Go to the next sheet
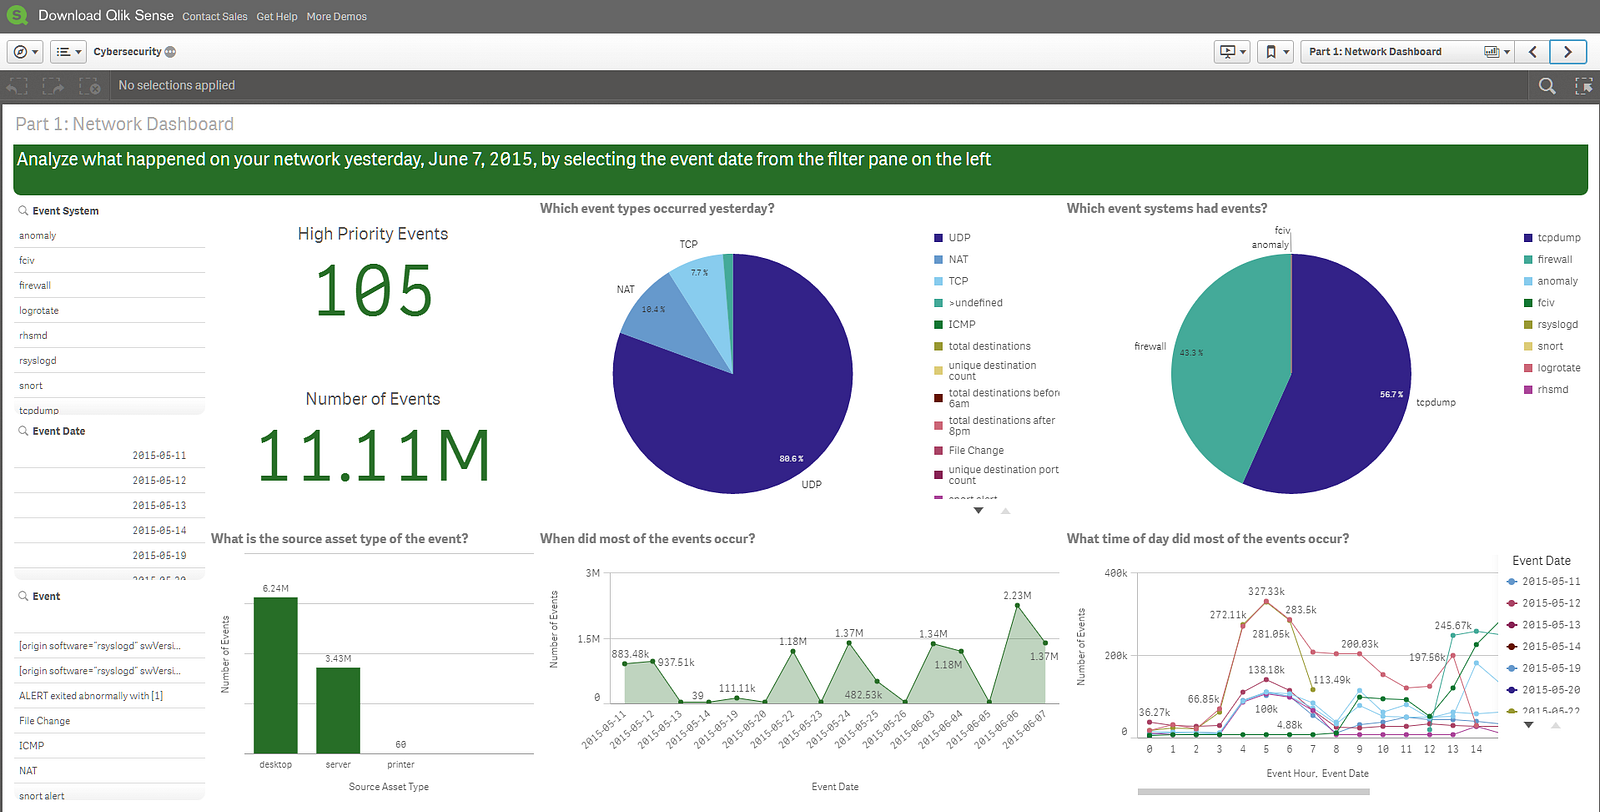 pos(1567,52)
